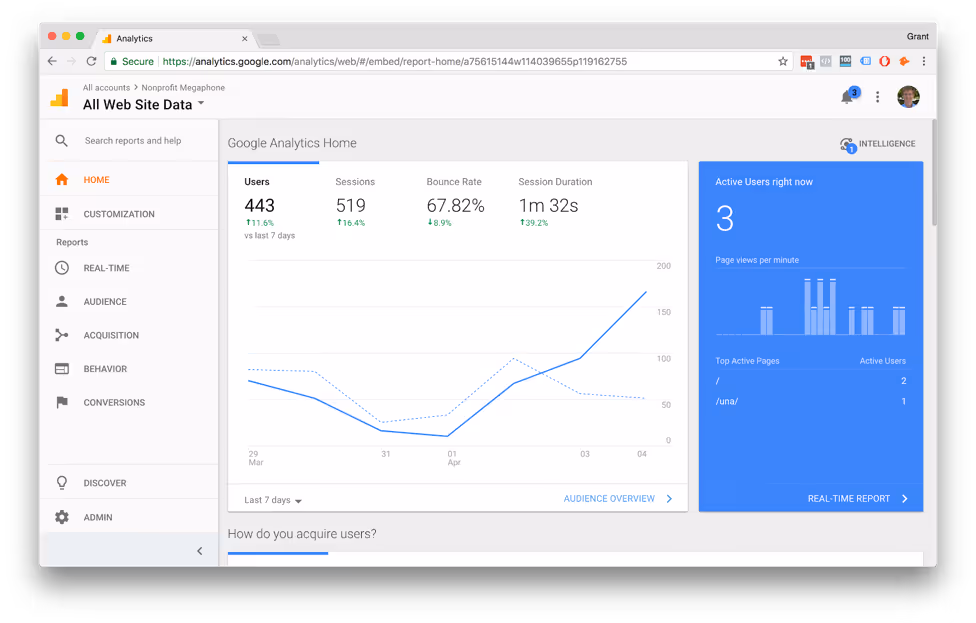
Task: Open the ACQUISITION reports section
Action: point(129,335)
